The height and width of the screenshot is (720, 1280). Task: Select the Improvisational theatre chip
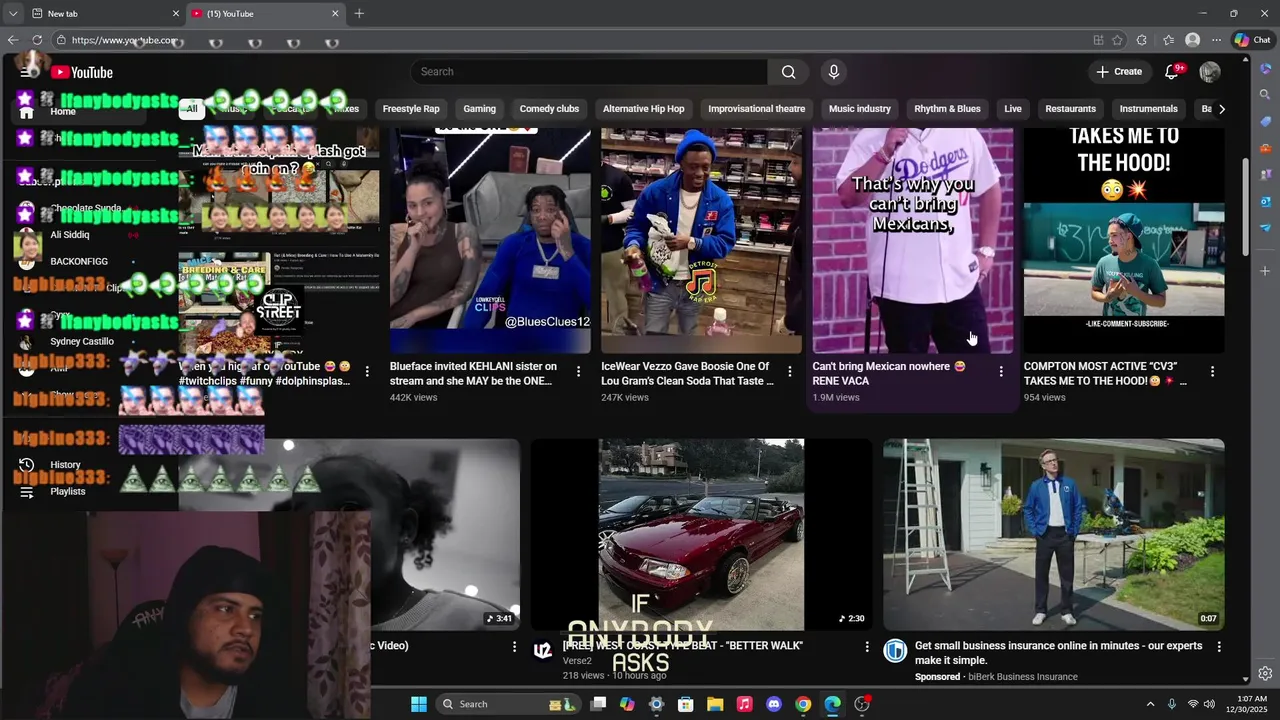(756, 109)
